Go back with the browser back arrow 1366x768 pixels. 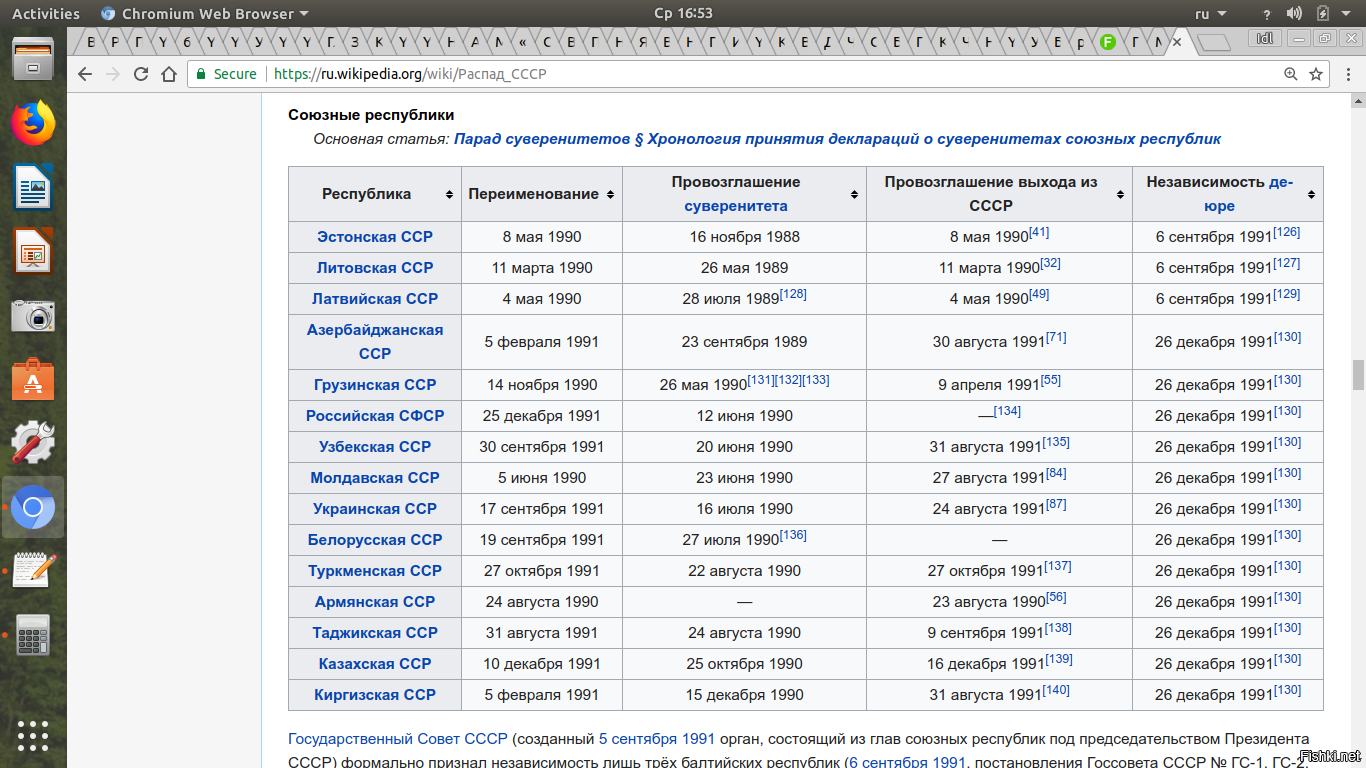[x=85, y=74]
